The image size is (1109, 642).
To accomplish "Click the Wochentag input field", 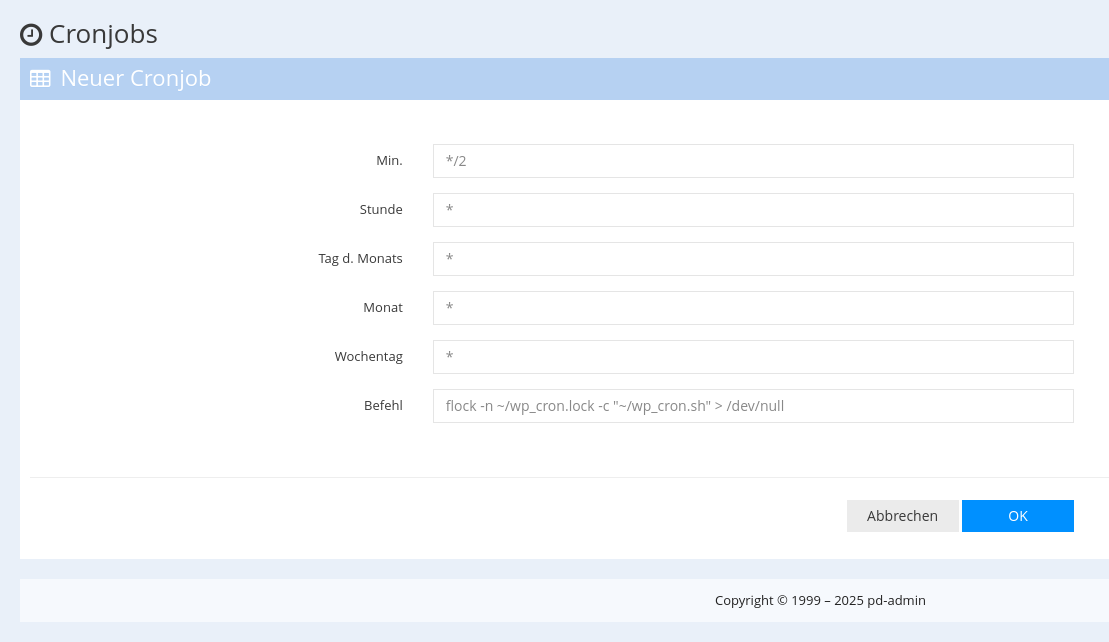I will (753, 356).
